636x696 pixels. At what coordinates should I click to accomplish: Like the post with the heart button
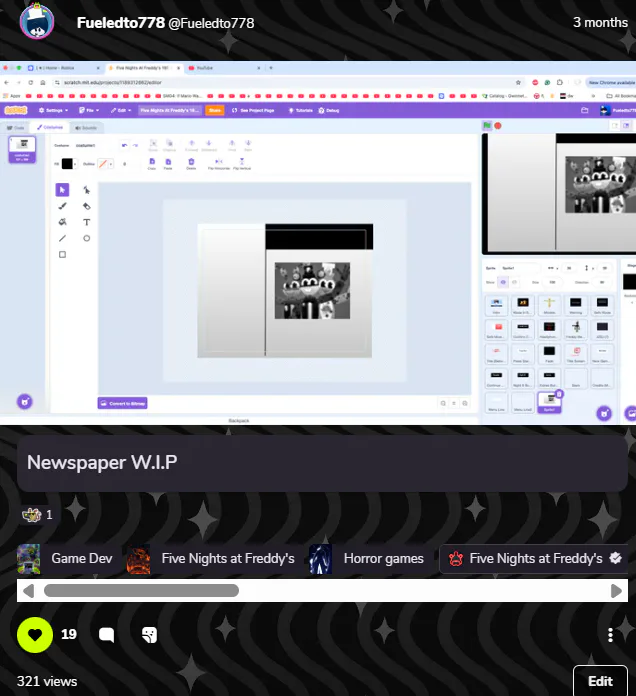pyautogui.click(x=35, y=635)
